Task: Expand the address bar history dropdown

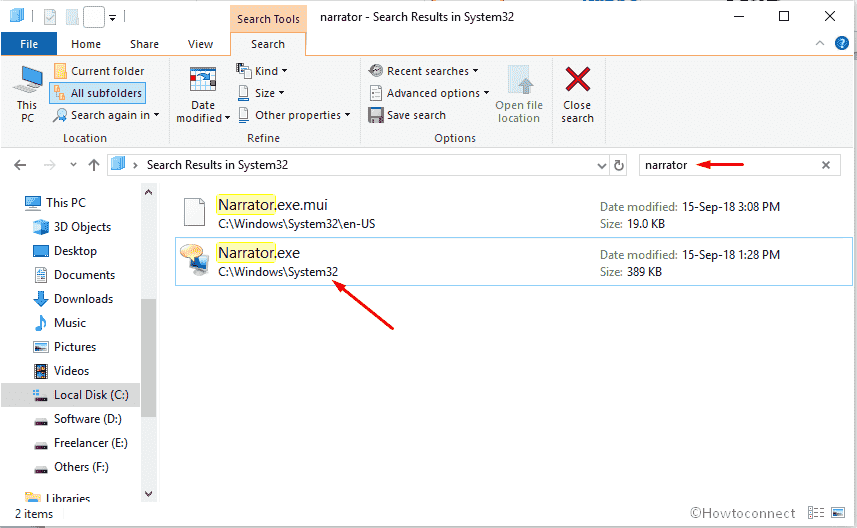Action: point(602,166)
